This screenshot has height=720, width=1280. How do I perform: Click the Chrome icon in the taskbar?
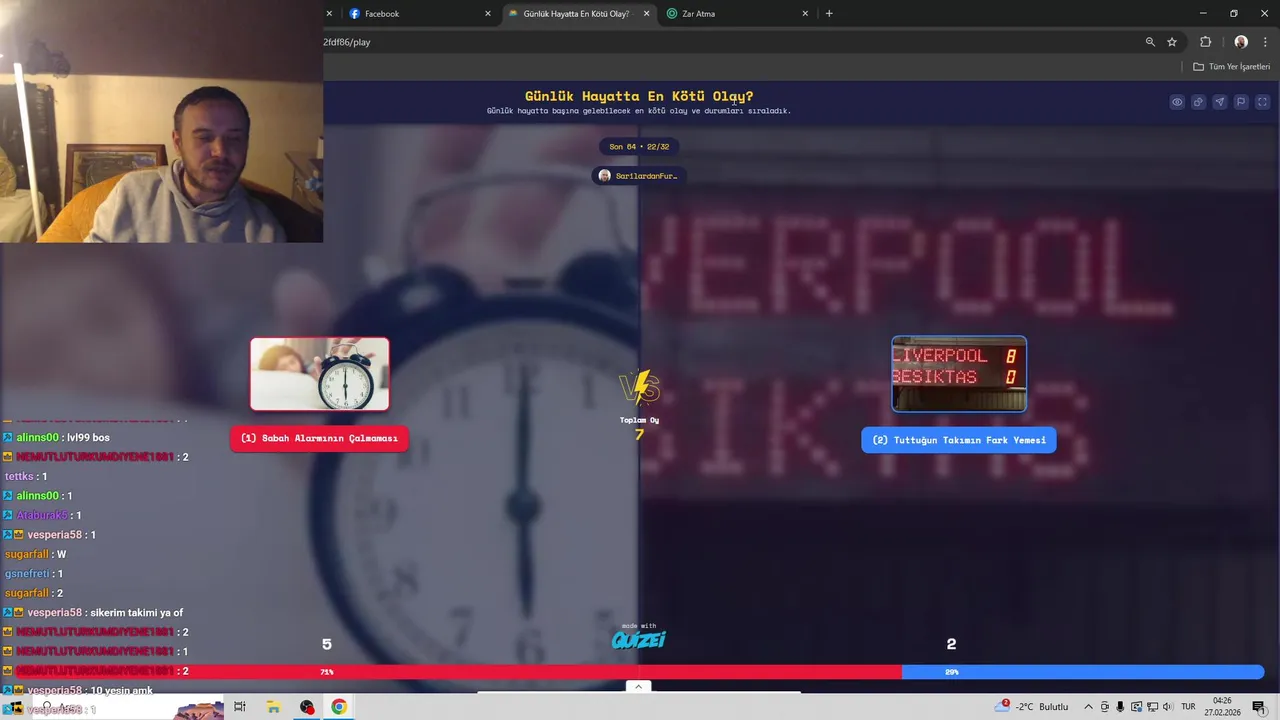tap(340, 707)
